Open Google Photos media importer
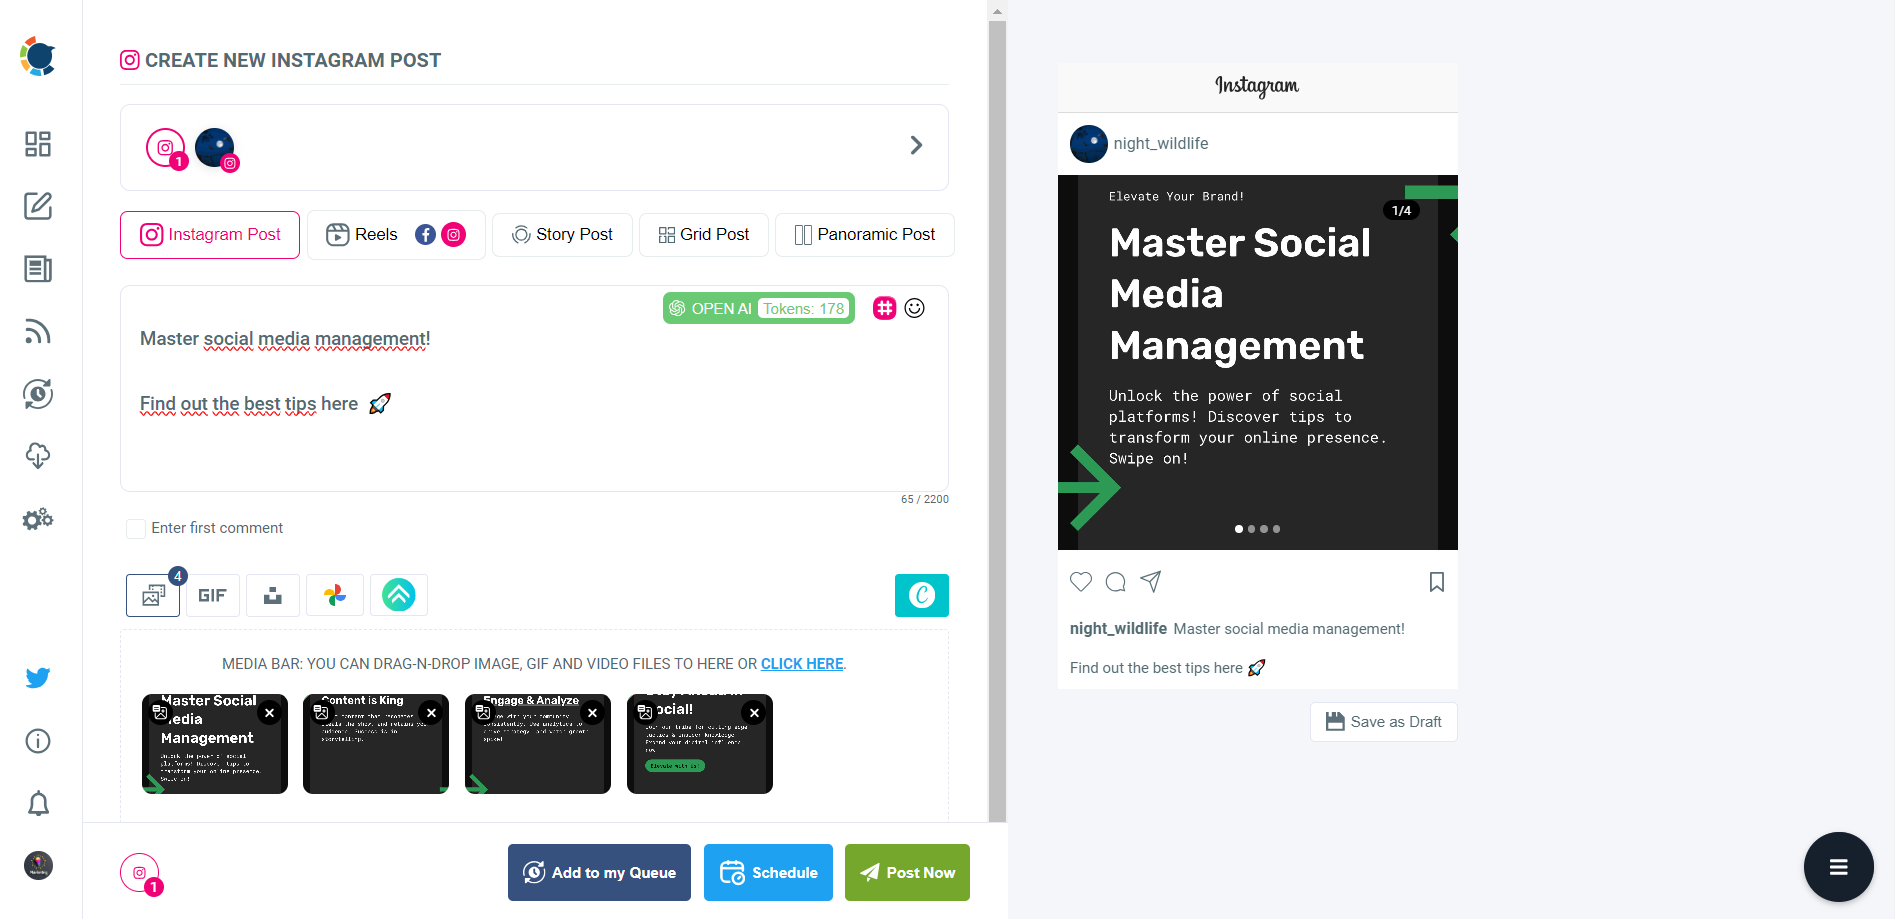 (x=334, y=595)
